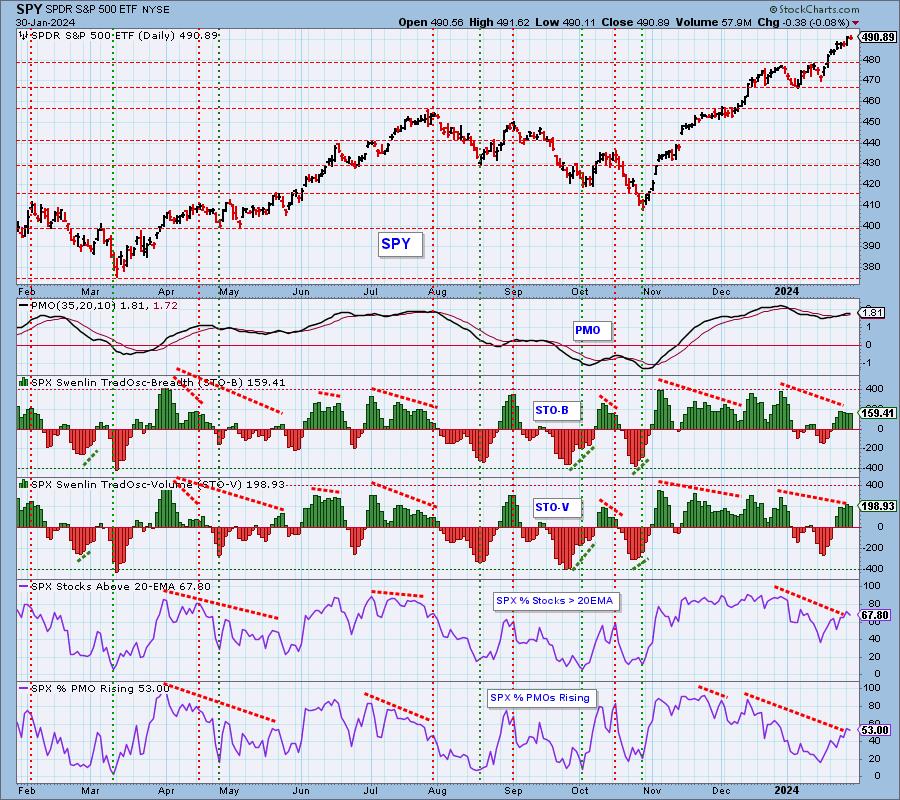
Task: Click the 1.81 PMO value tag on right axis
Action: coord(872,313)
